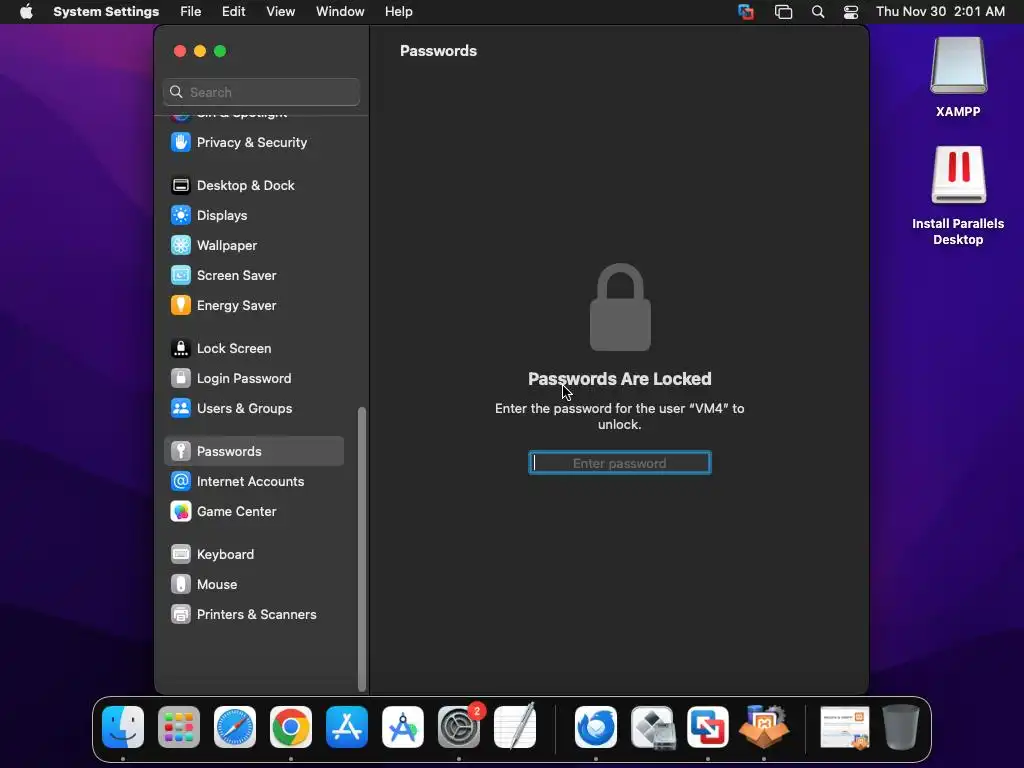Open the Apple menu

[x=26, y=12]
